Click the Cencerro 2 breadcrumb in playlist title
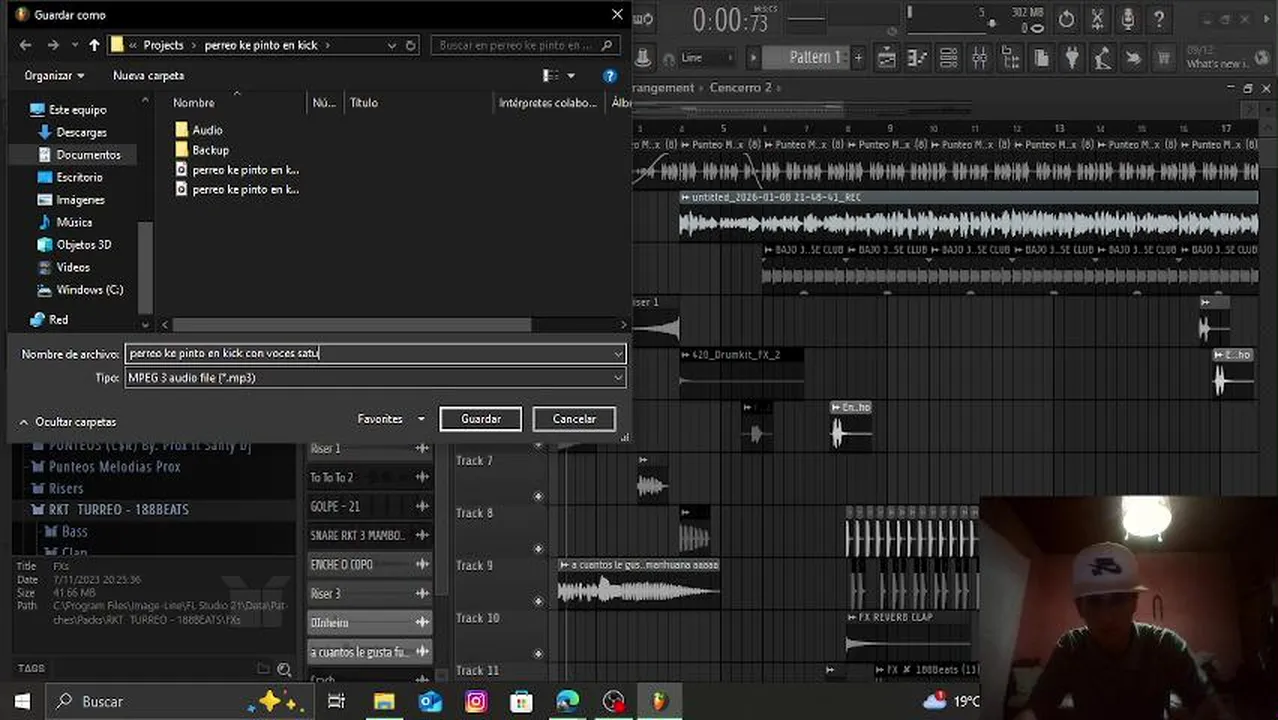 (x=741, y=88)
